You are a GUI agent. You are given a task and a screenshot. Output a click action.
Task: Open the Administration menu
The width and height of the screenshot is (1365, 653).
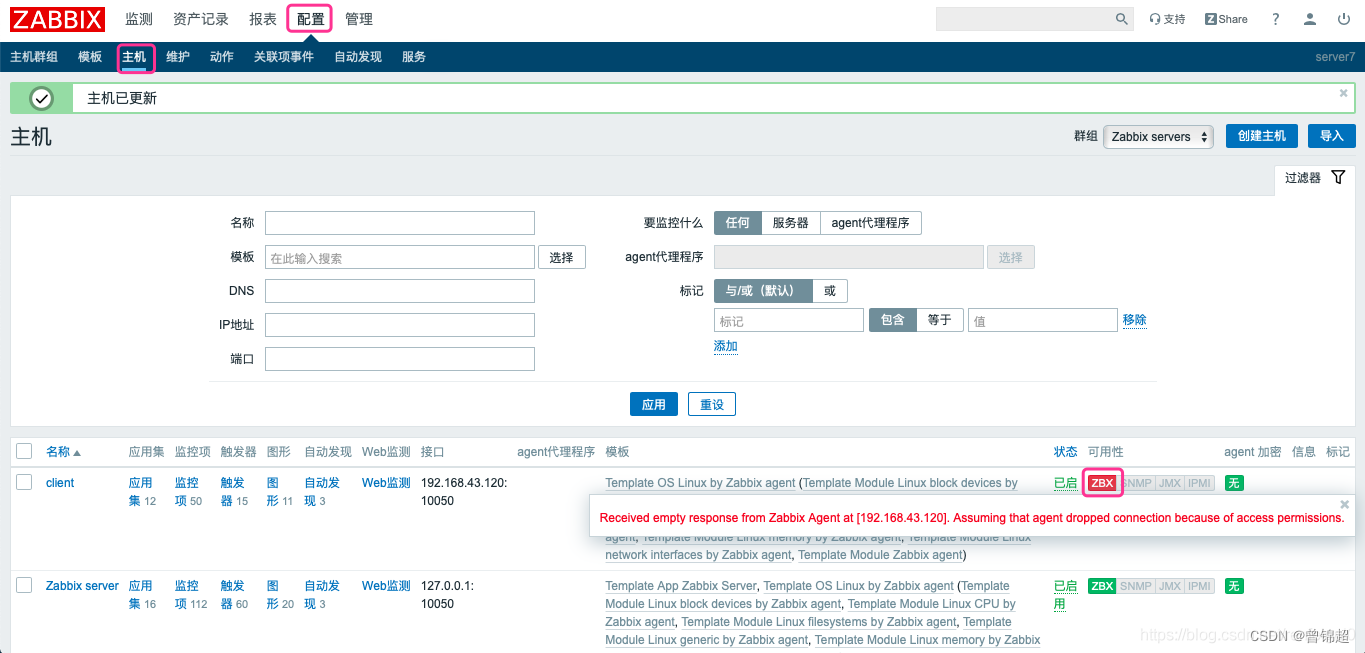pyautogui.click(x=359, y=19)
